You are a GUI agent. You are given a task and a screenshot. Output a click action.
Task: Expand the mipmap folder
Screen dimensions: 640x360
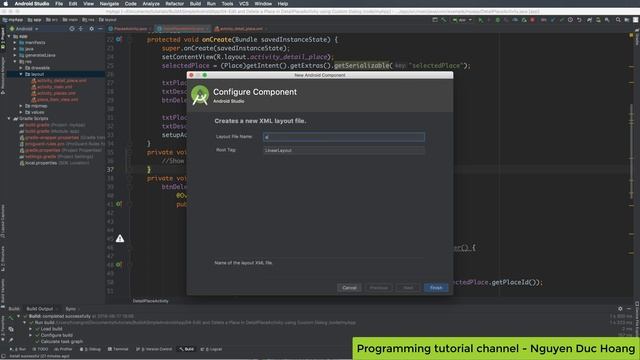click(21, 106)
